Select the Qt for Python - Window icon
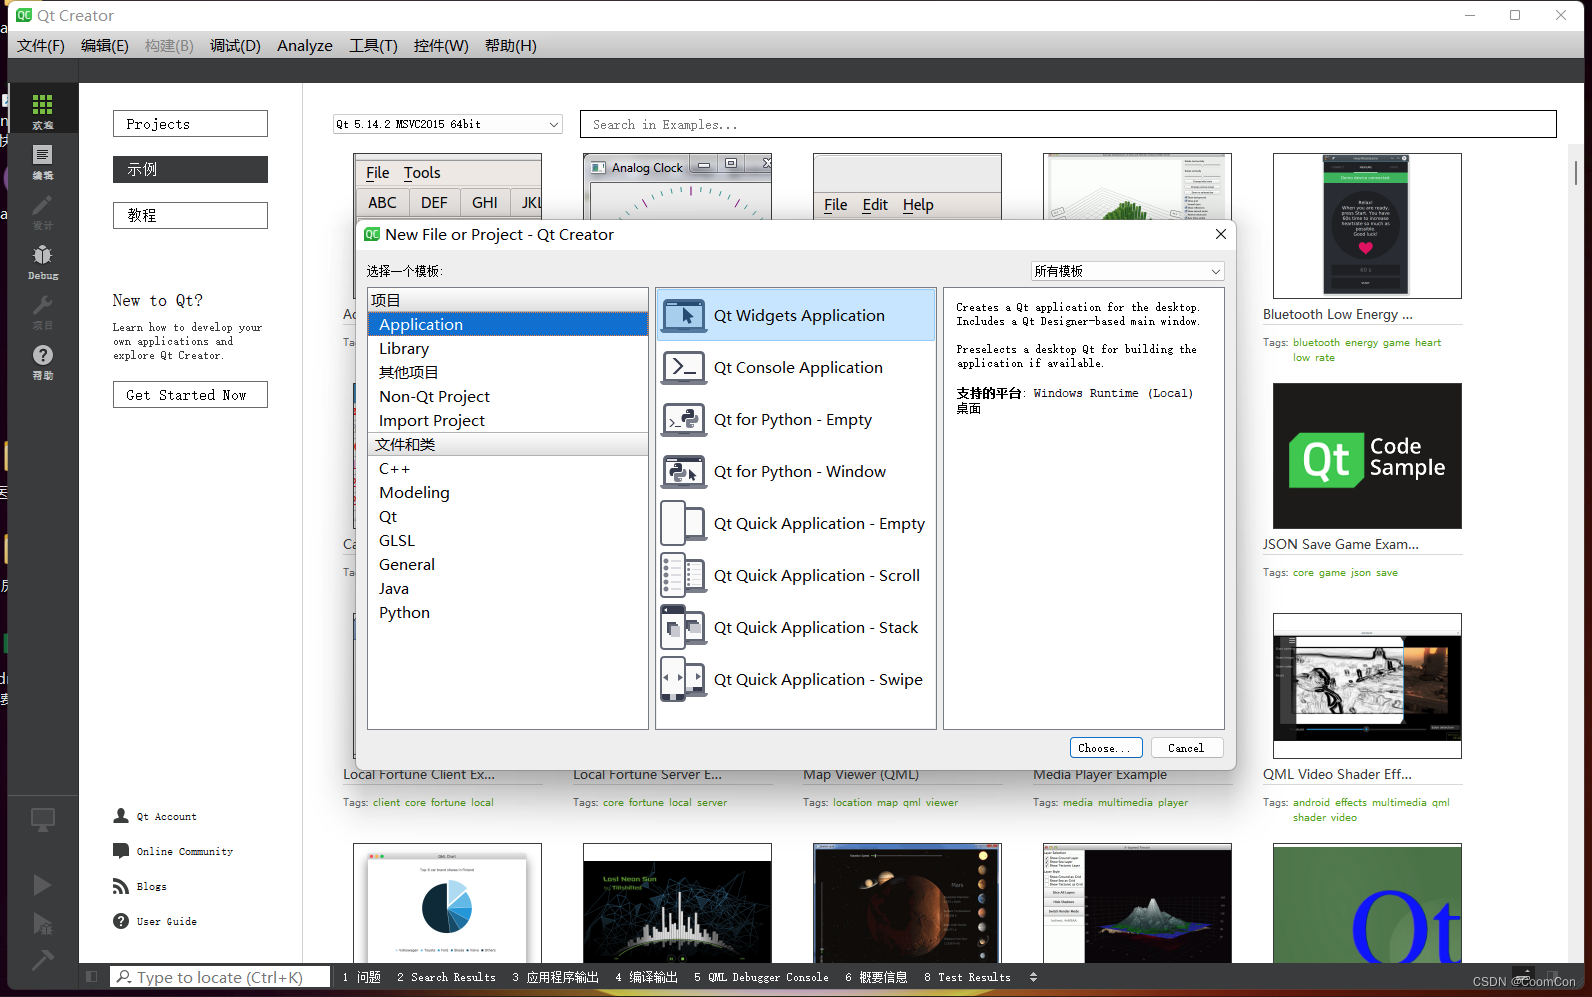Image resolution: width=1592 pixels, height=997 pixels. pyautogui.click(x=684, y=471)
